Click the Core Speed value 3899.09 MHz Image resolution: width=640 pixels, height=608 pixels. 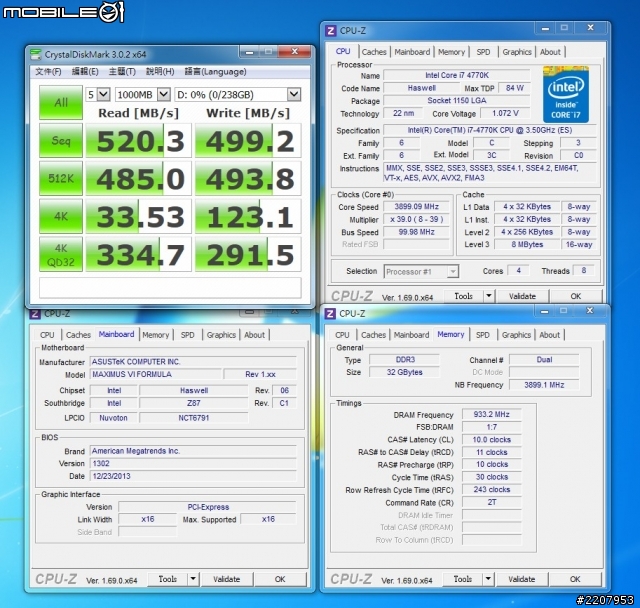(416, 206)
